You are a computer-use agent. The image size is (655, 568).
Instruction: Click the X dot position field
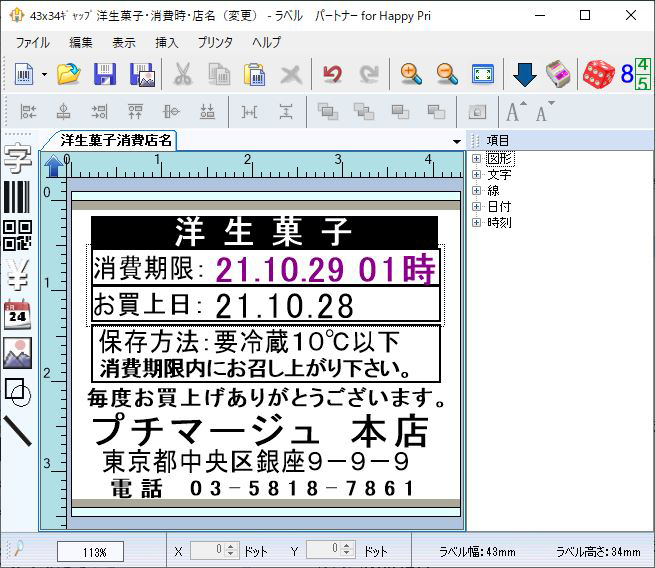pos(215,549)
